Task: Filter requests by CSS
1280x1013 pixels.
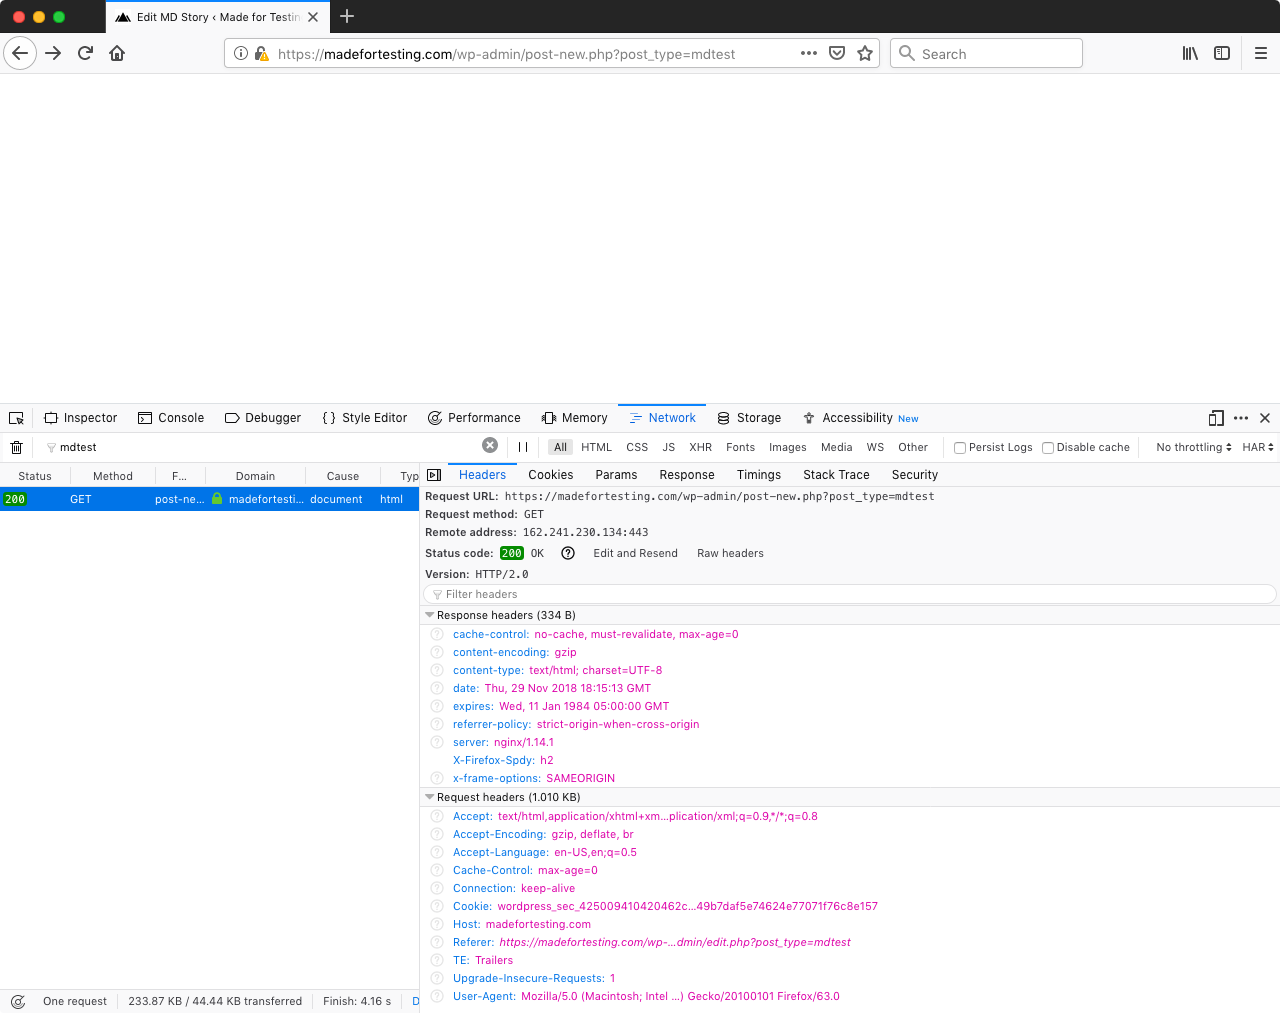Action: tap(637, 447)
